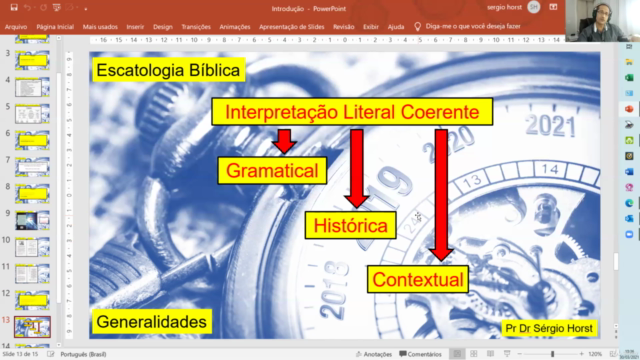Select the Pr Dr Sérgio Horst box
The image size is (640, 360).
click(x=549, y=328)
